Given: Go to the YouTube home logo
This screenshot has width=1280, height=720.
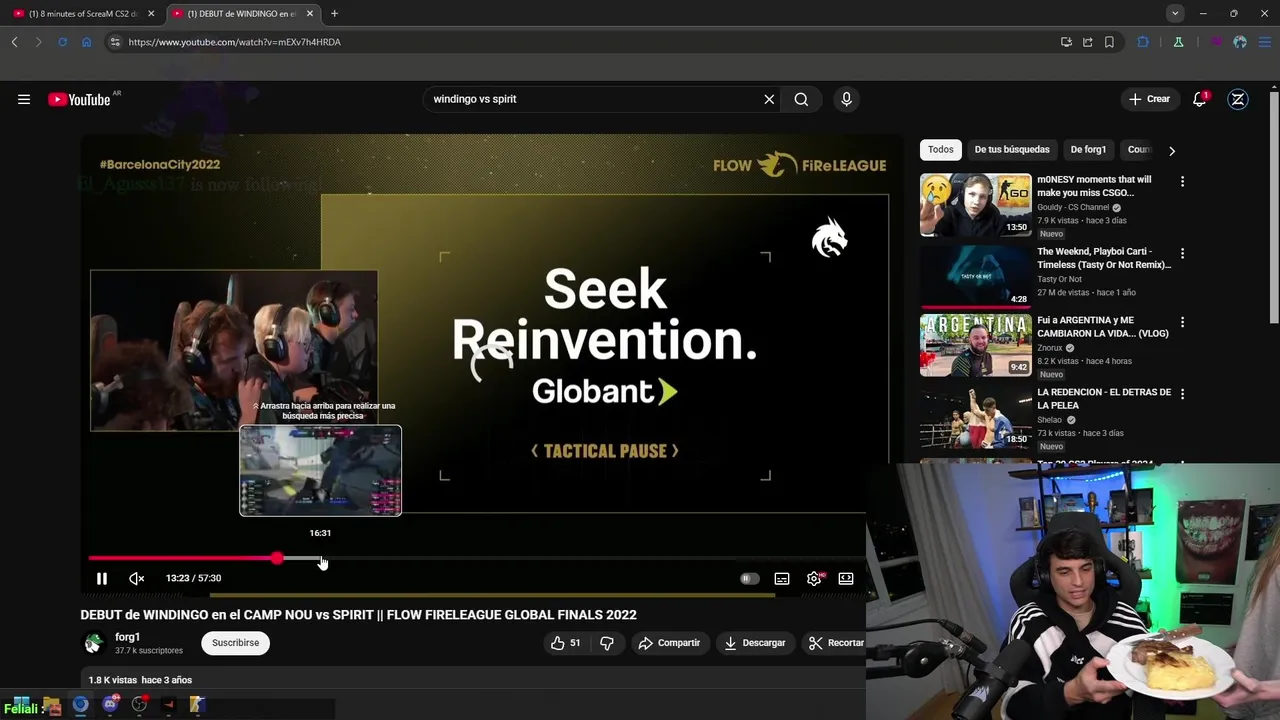Looking at the screenshot, I should click(80, 99).
